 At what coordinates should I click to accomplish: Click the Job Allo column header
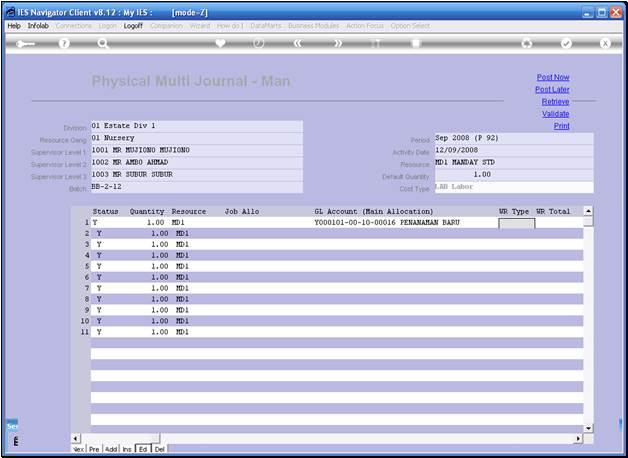pos(242,211)
